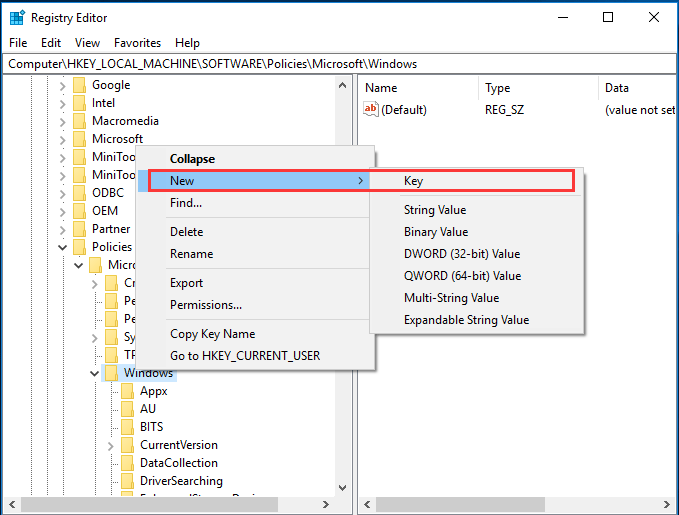The height and width of the screenshot is (515, 679).
Task: Click the BITS folder icon
Action: click(127, 427)
